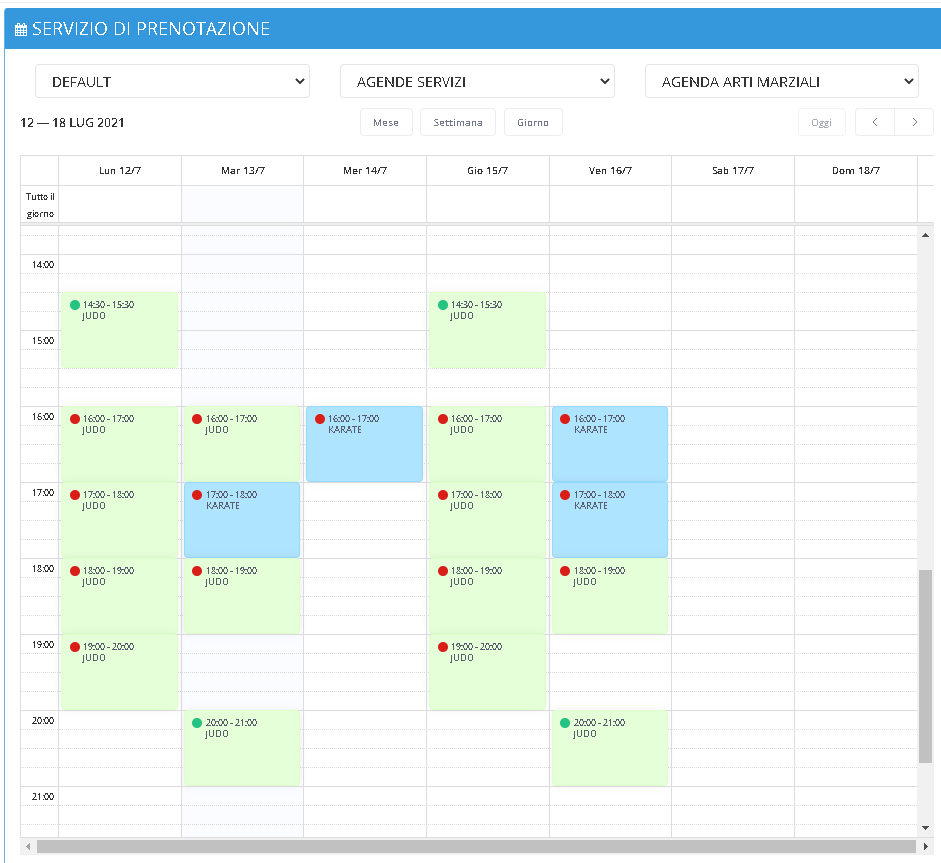Click red dot on Monday 19:00 Judo
Viewport: 941px width, 863px height.
tap(75, 647)
